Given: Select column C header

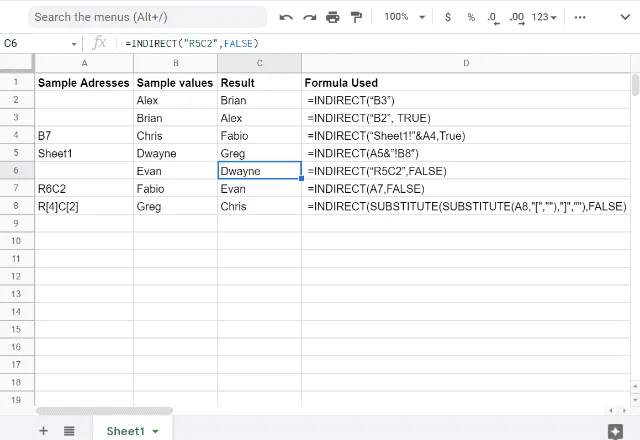Looking at the screenshot, I should point(260,63).
